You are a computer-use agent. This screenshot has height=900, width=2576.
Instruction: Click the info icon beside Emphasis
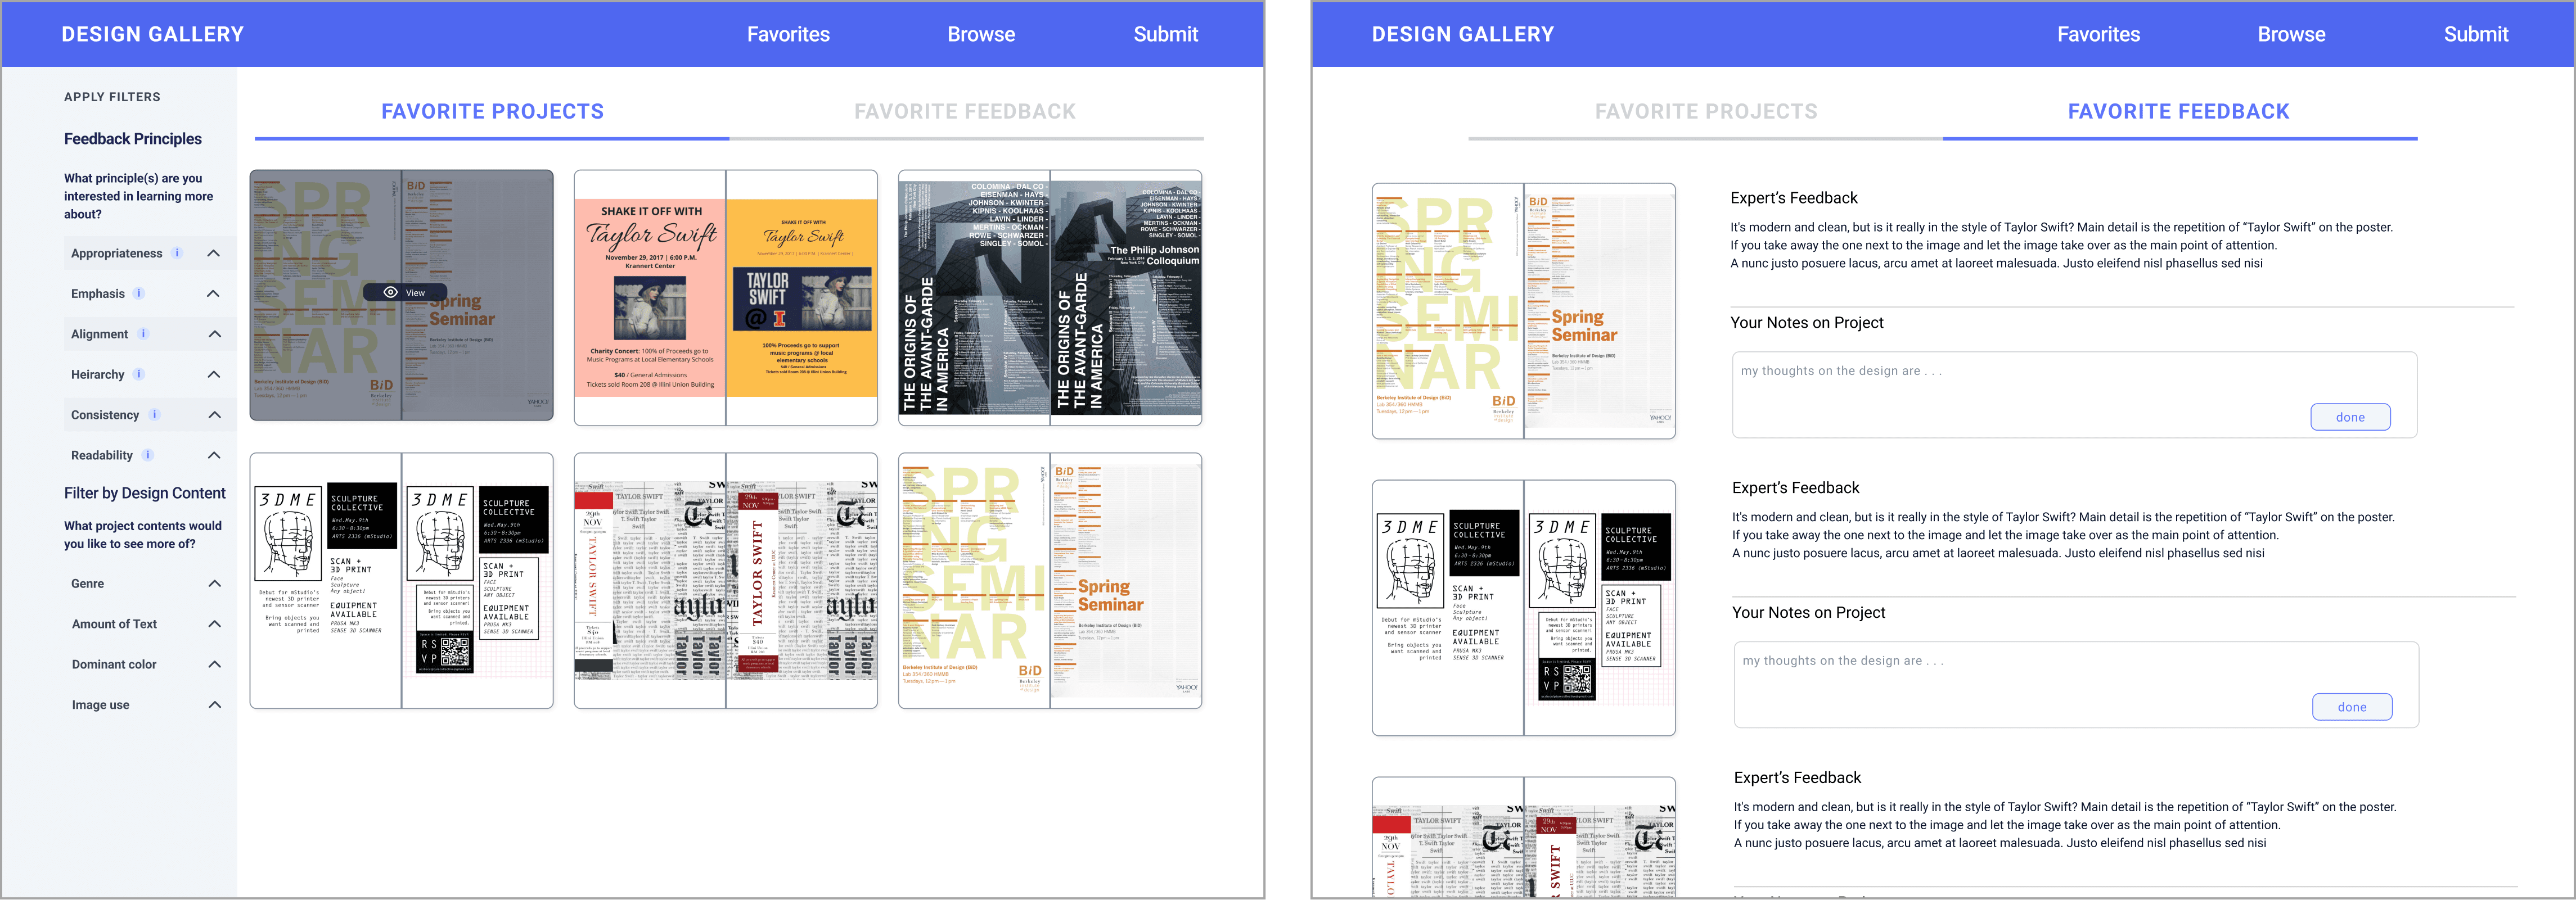tap(139, 293)
